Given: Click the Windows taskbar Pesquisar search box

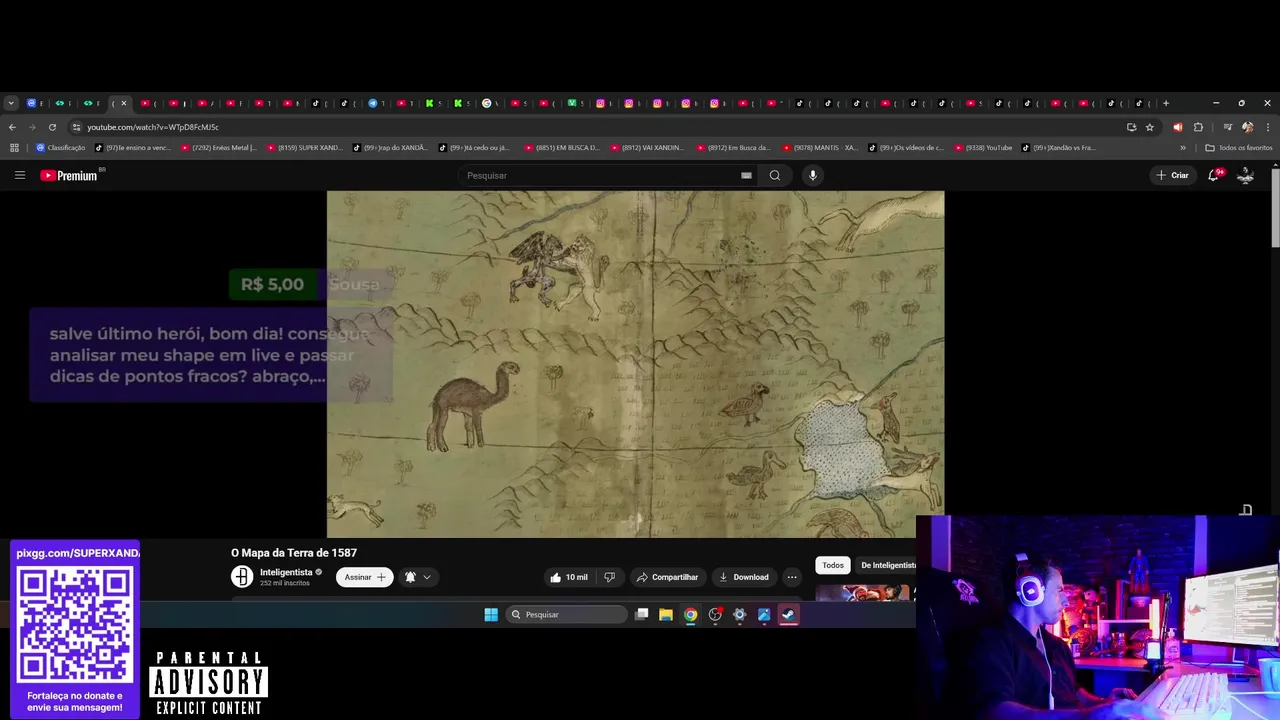Looking at the screenshot, I should coord(566,615).
